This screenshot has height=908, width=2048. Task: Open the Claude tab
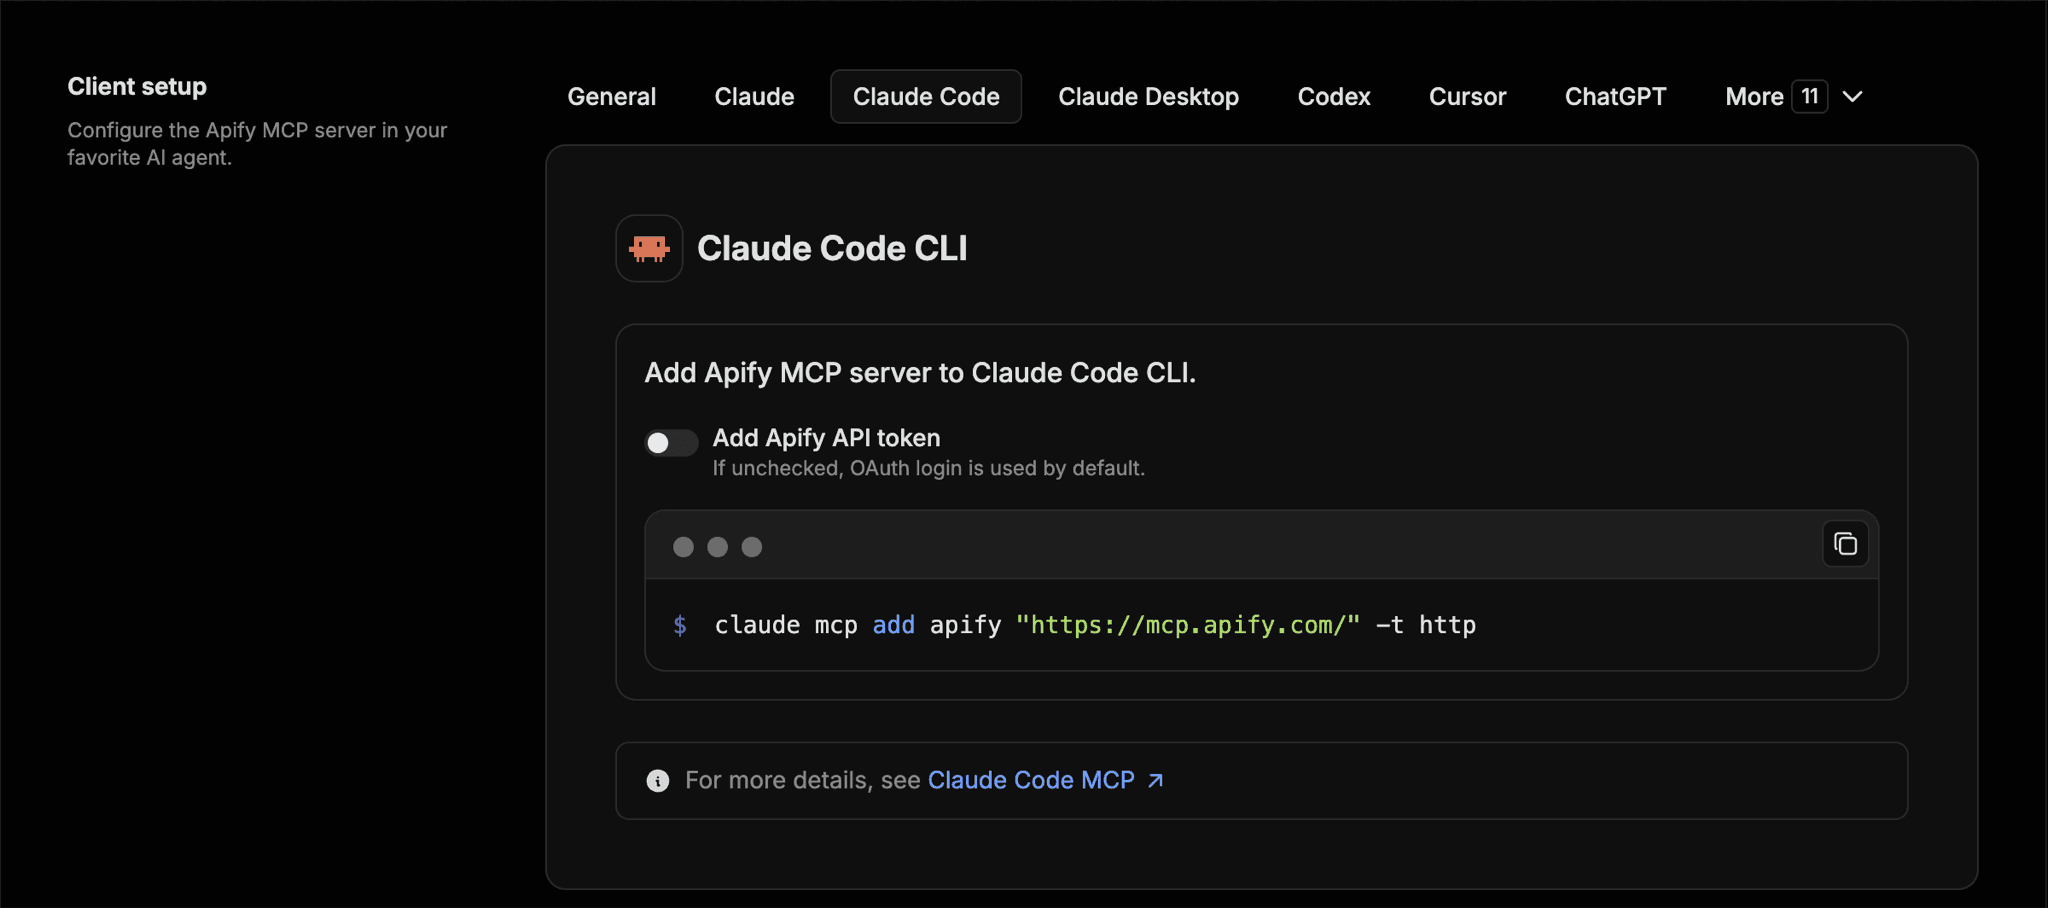755,97
